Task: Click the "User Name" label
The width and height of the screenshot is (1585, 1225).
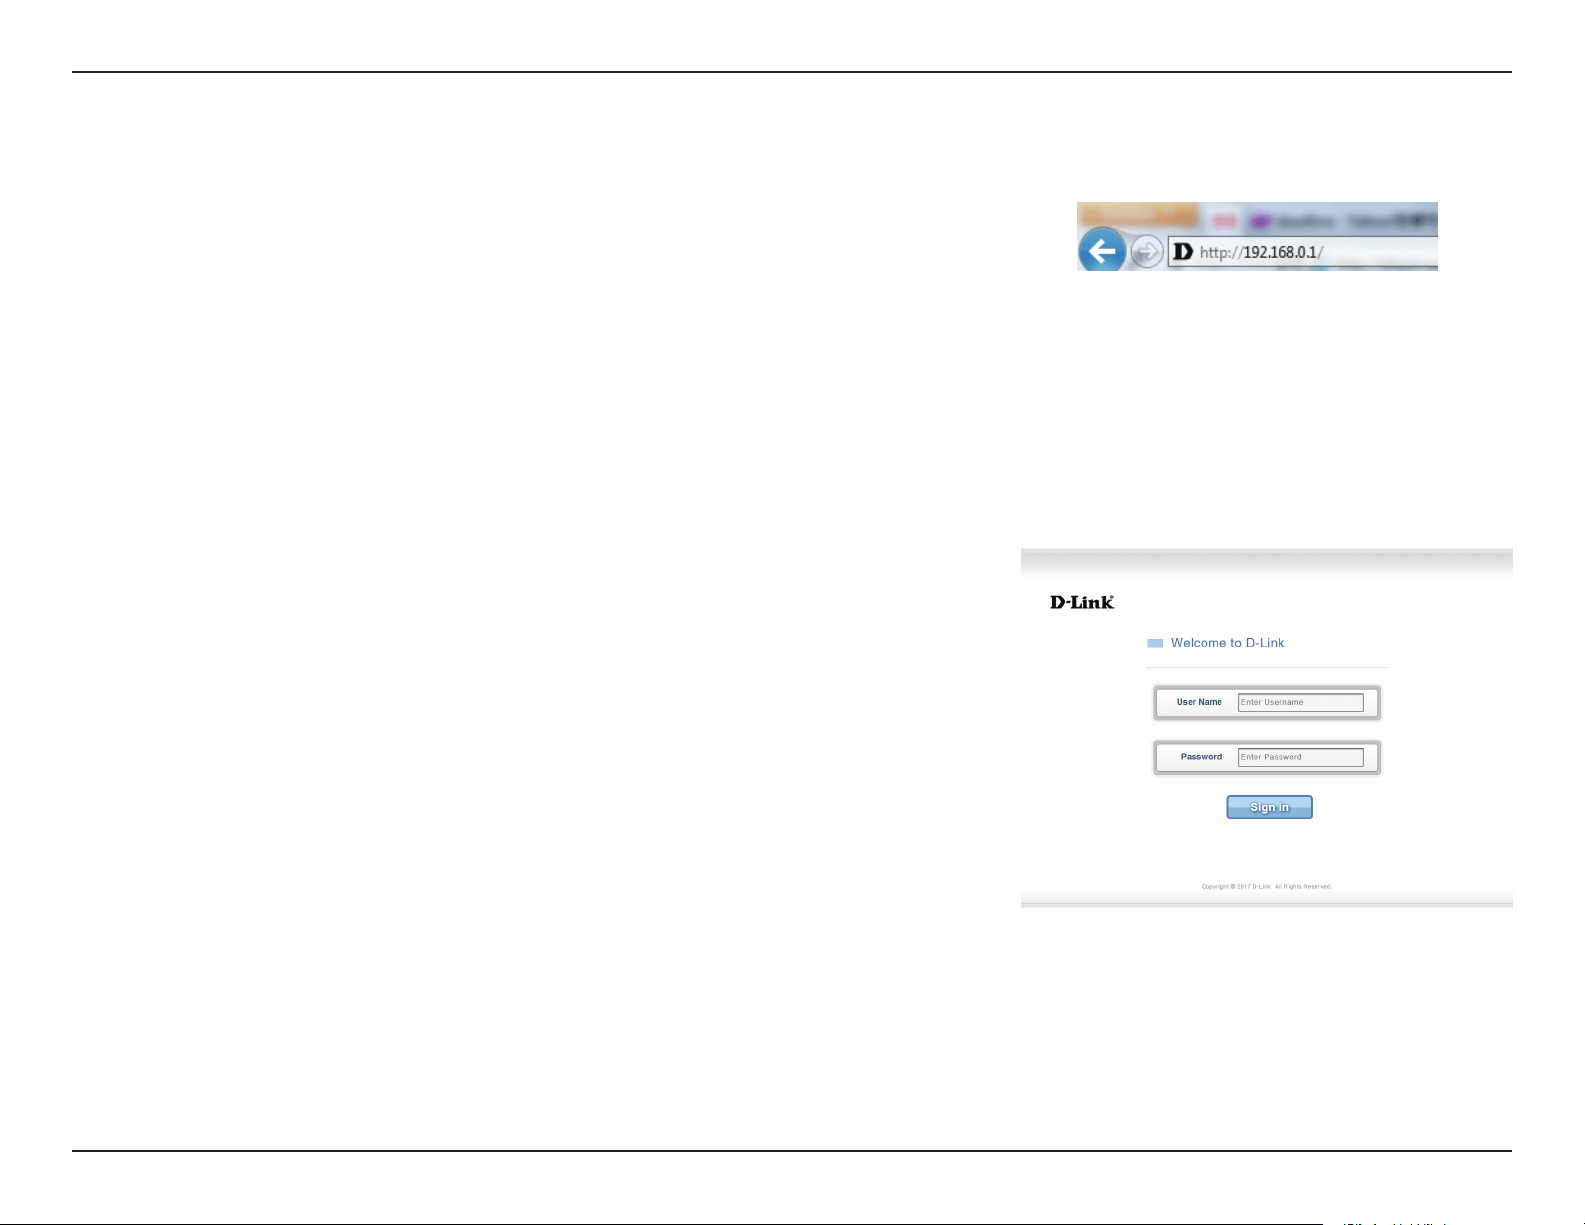Action: 1199,702
